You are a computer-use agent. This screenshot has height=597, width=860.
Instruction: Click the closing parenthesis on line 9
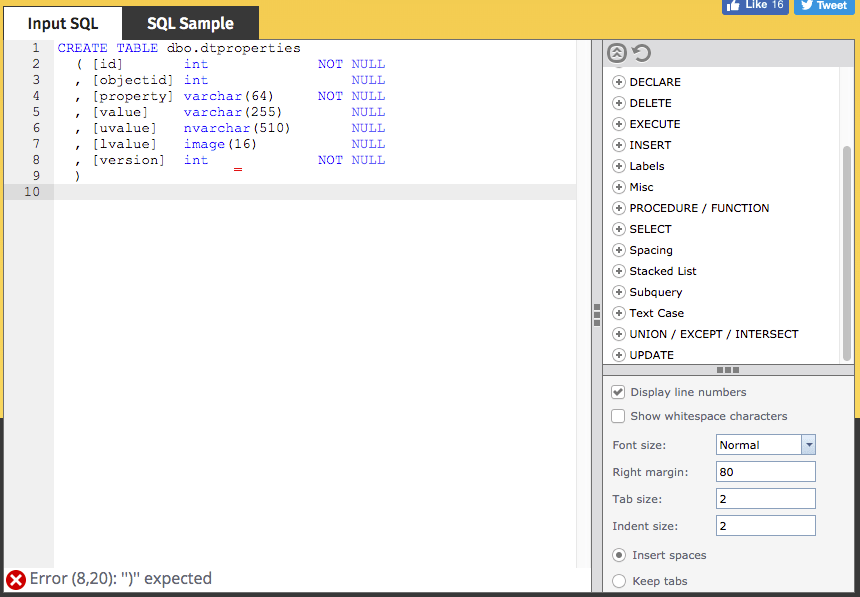[77, 176]
